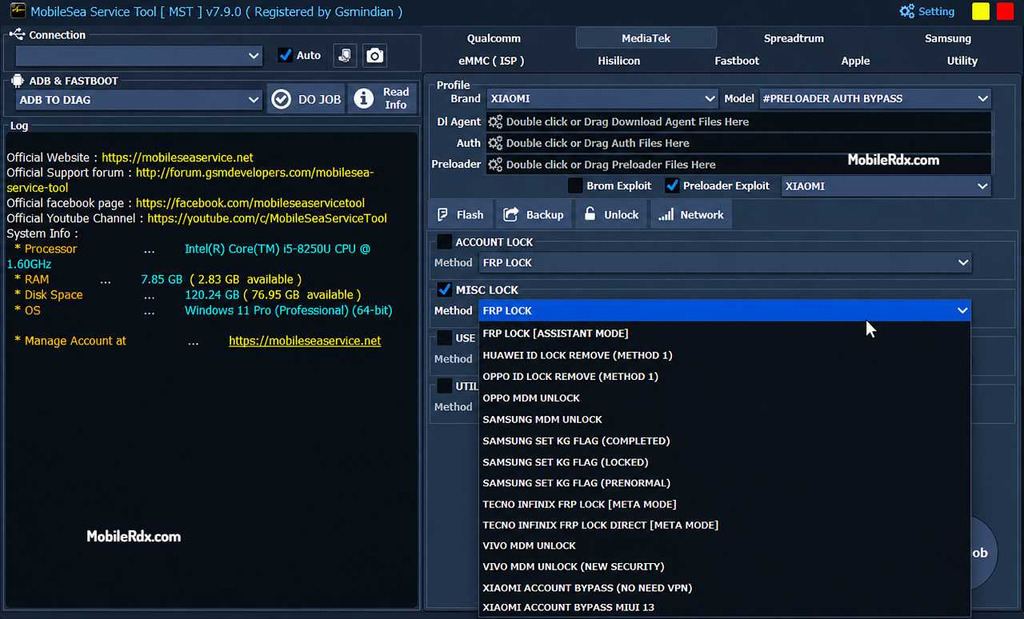Select XIAOMI ACCOUNT BYPASS (NO NEED VPN)
1024x619 pixels.
coord(725,588)
